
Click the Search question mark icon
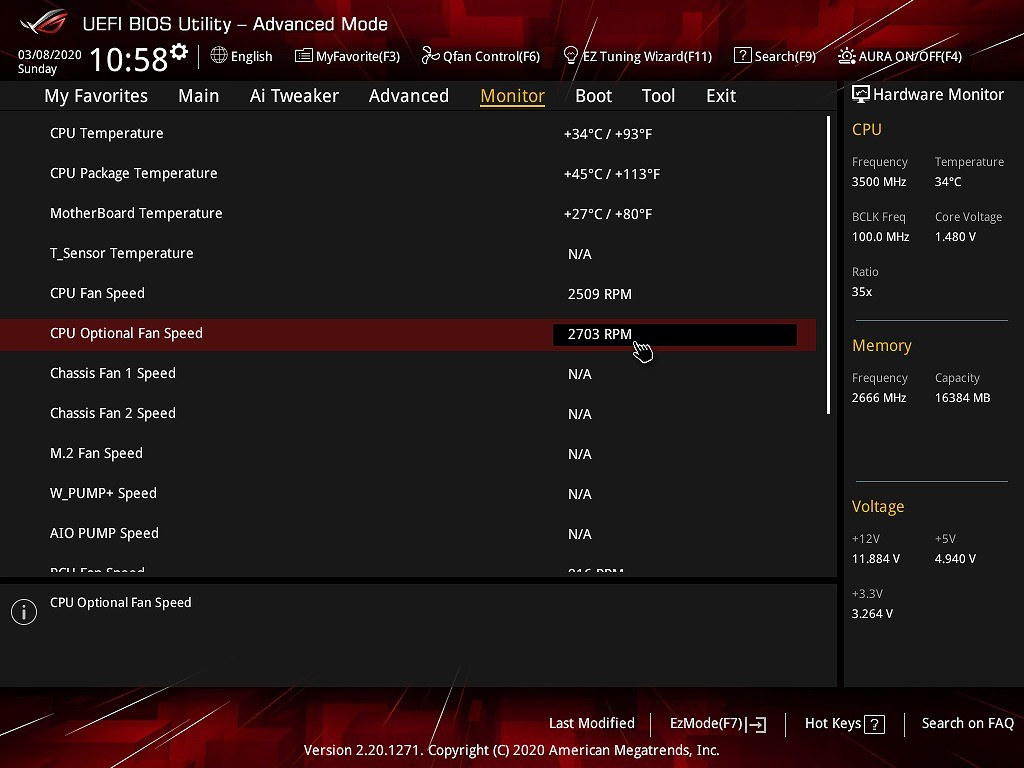[x=743, y=56]
